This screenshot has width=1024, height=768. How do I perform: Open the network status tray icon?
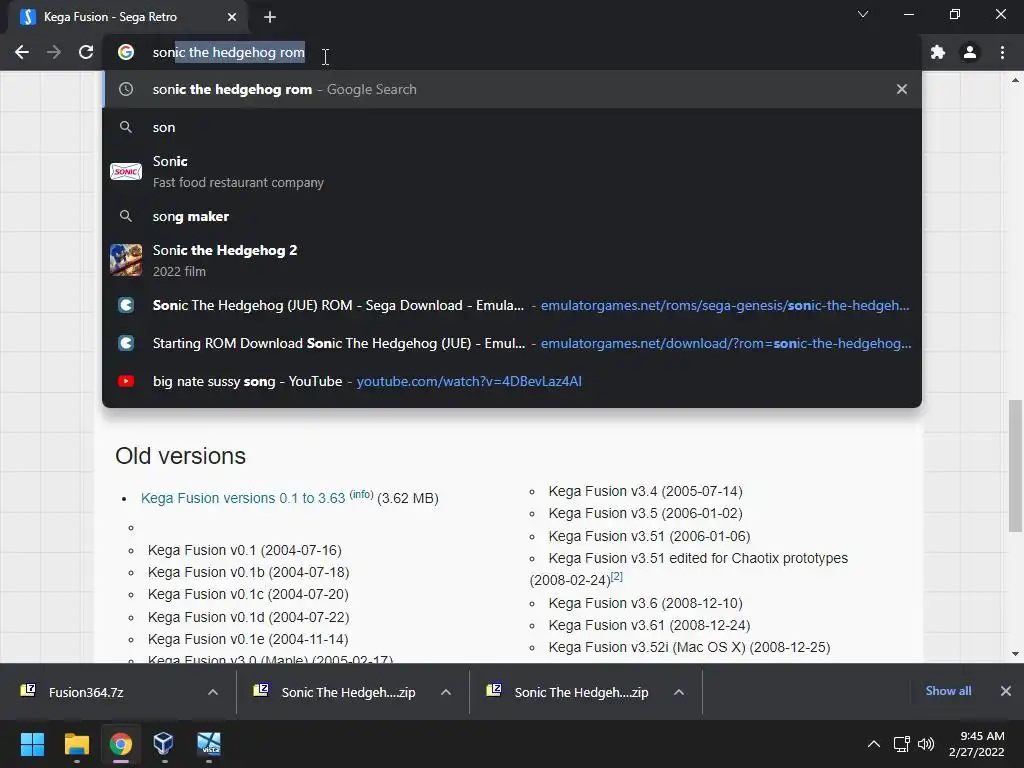click(x=902, y=744)
